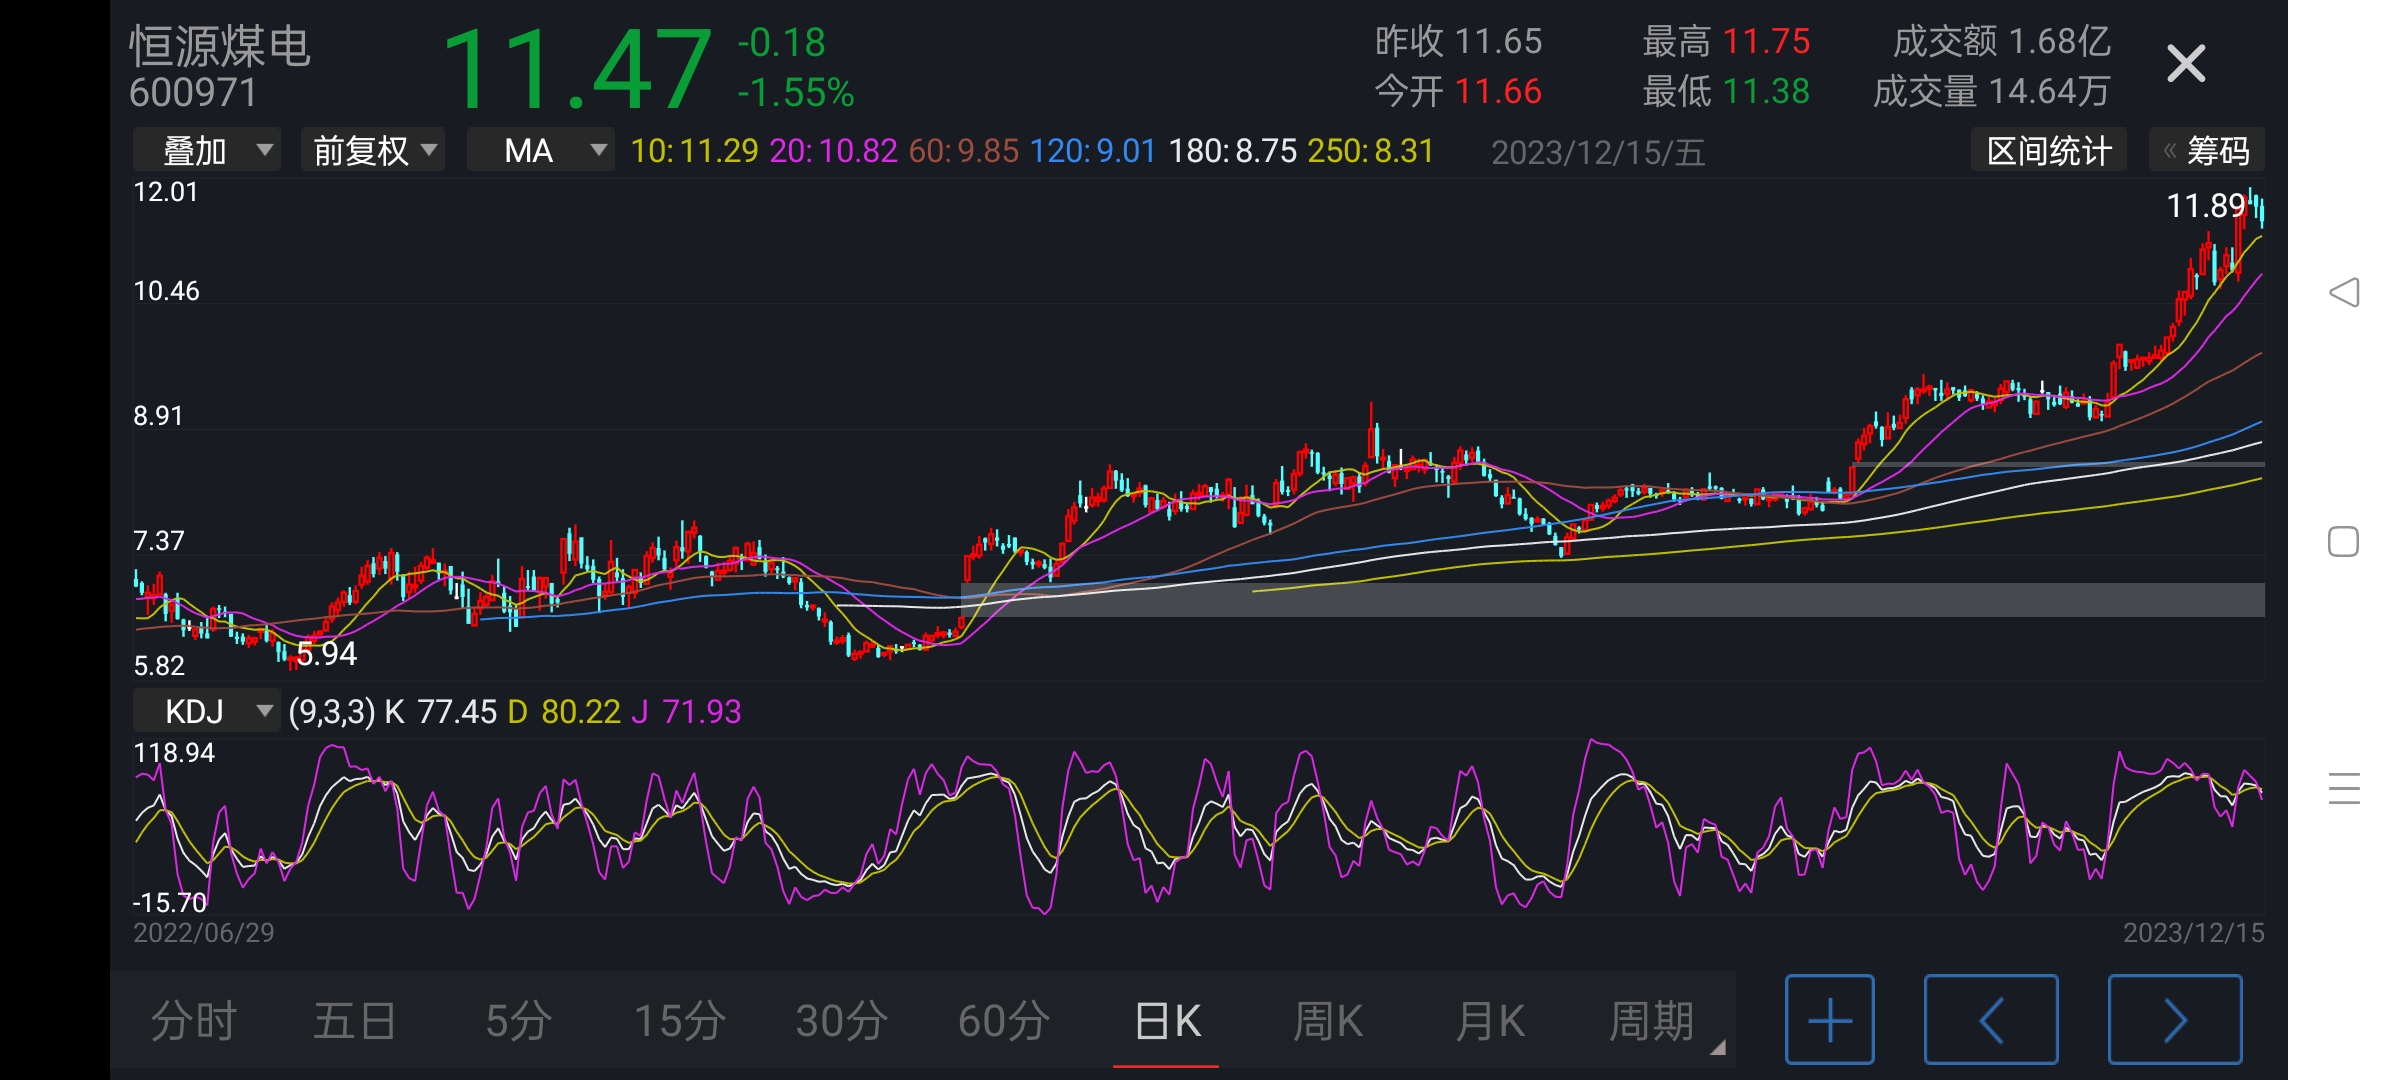
Task: Switch to the 5分 tab
Action: pos(518,1021)
